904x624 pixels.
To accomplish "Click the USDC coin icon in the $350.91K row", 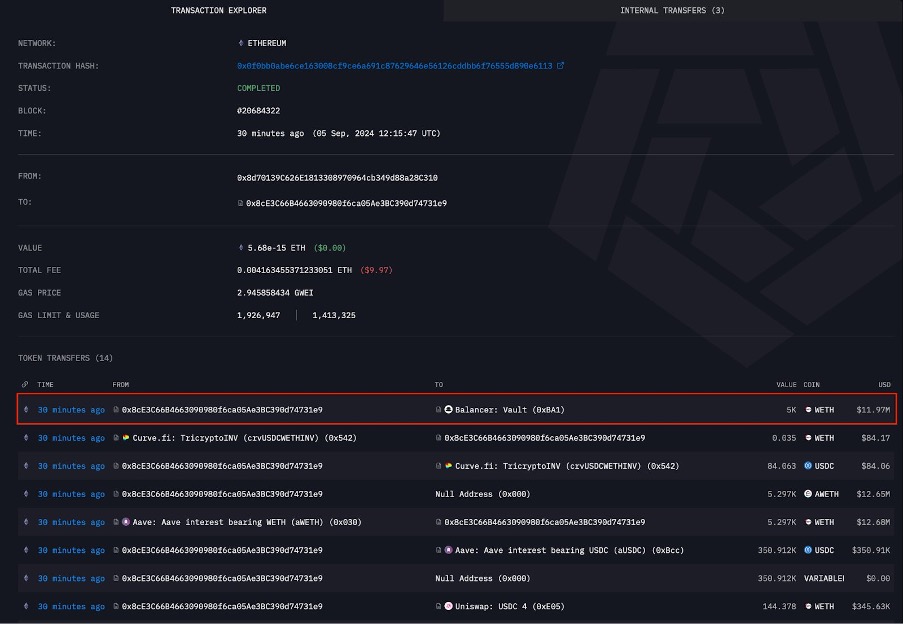I will (808, 550).
